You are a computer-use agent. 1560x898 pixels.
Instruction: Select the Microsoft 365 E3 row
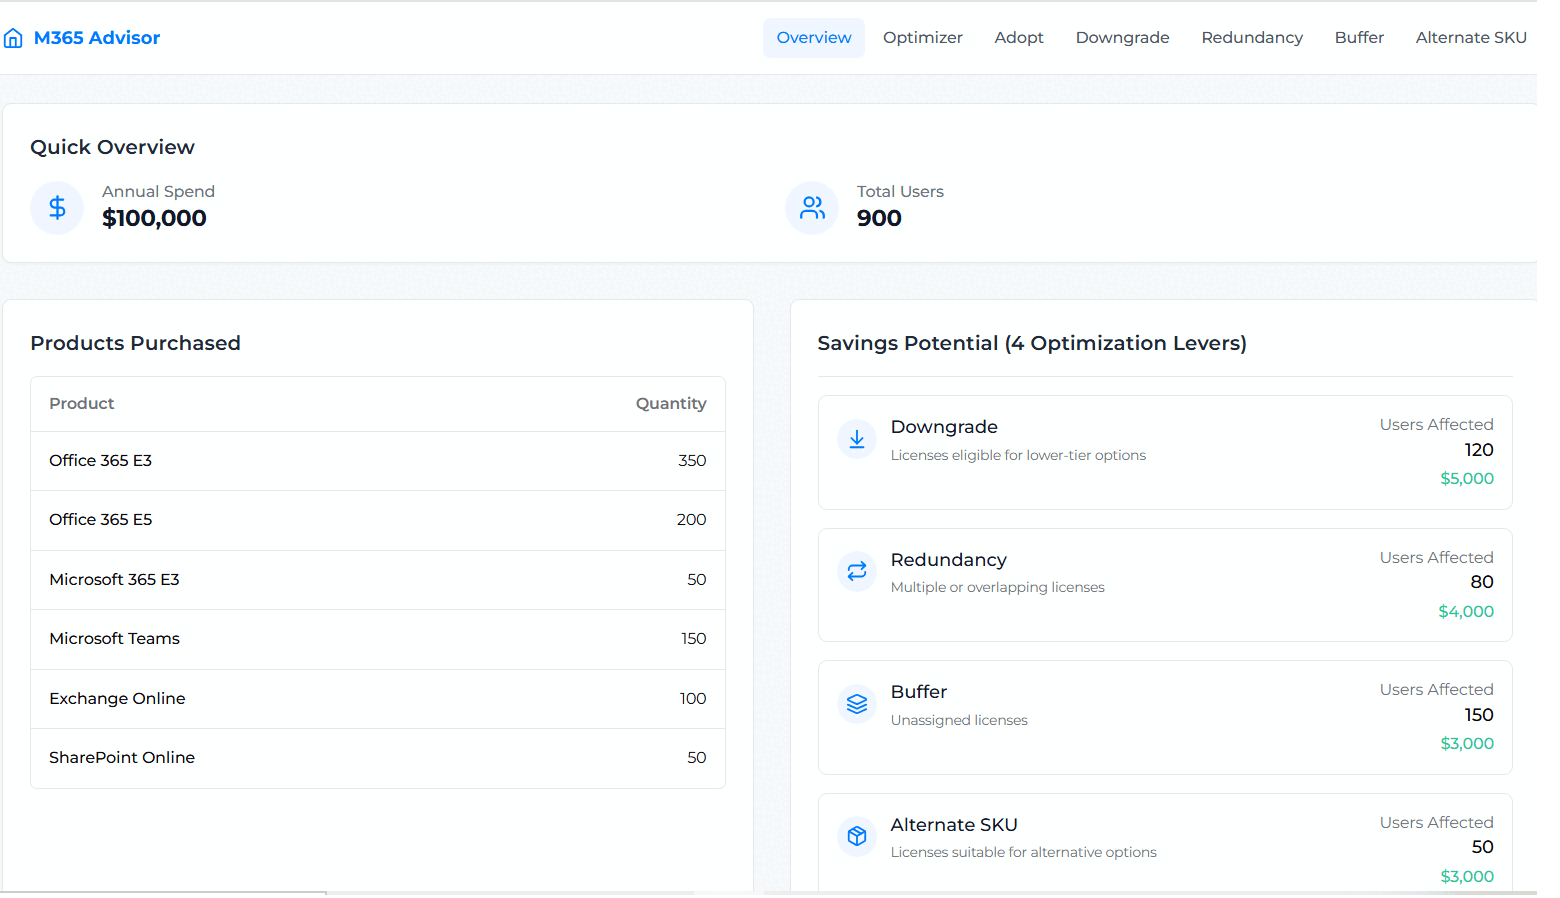coord(378,580)
